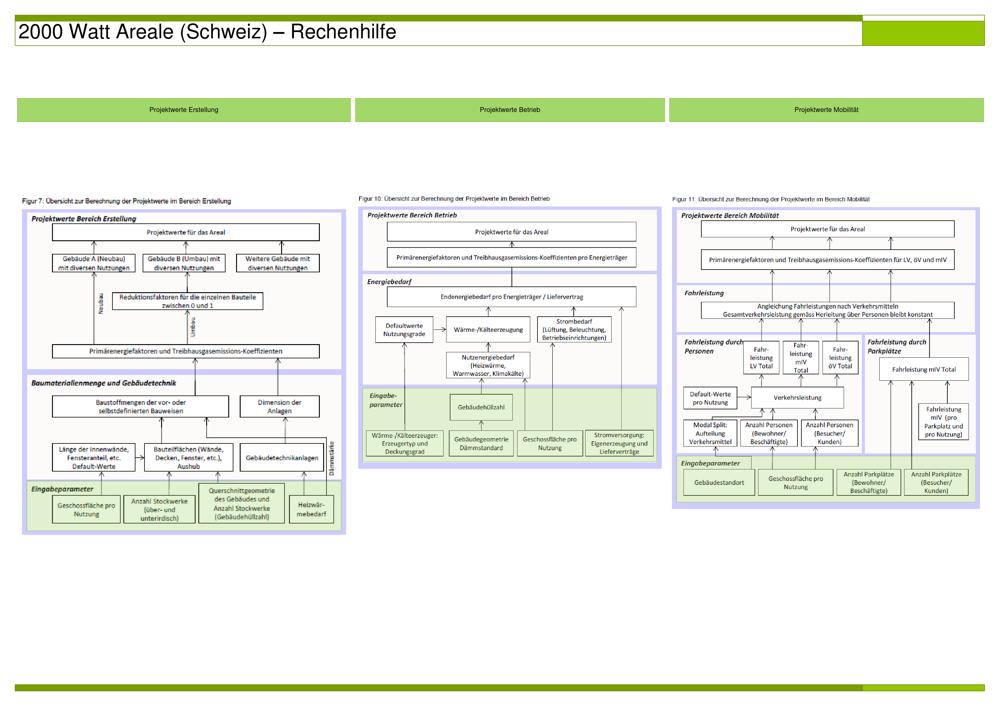Click the Modal Split Aufteilung Verkehrsmittel box
This screenshot has height=707, width=1000.
coord(711,433)
